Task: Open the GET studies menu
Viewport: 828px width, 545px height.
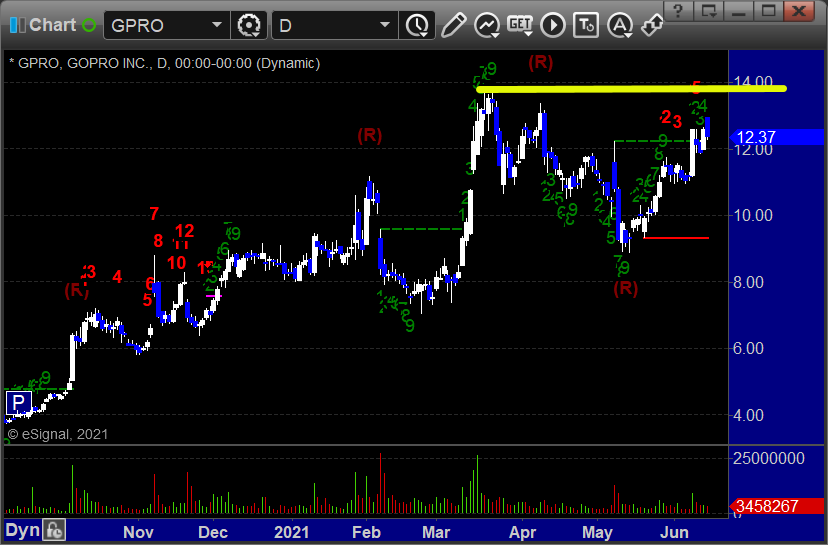Action: (520, 25)
